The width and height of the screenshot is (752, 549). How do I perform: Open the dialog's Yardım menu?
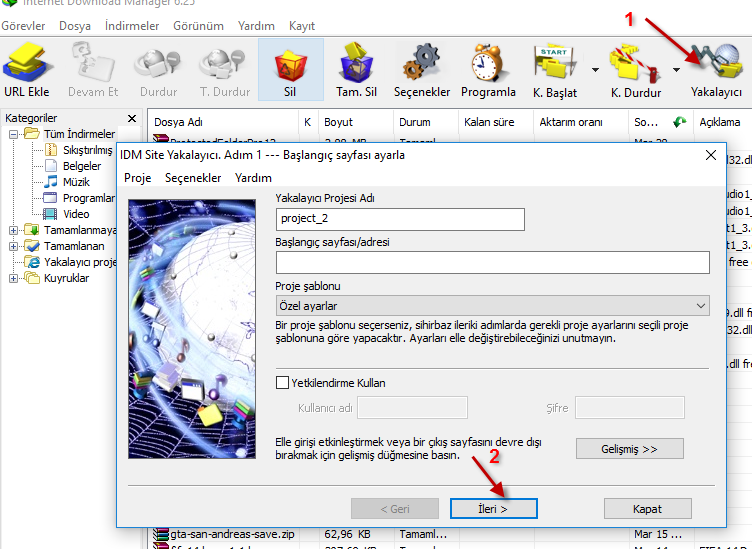pyautogui.click(x=253, y=178)
